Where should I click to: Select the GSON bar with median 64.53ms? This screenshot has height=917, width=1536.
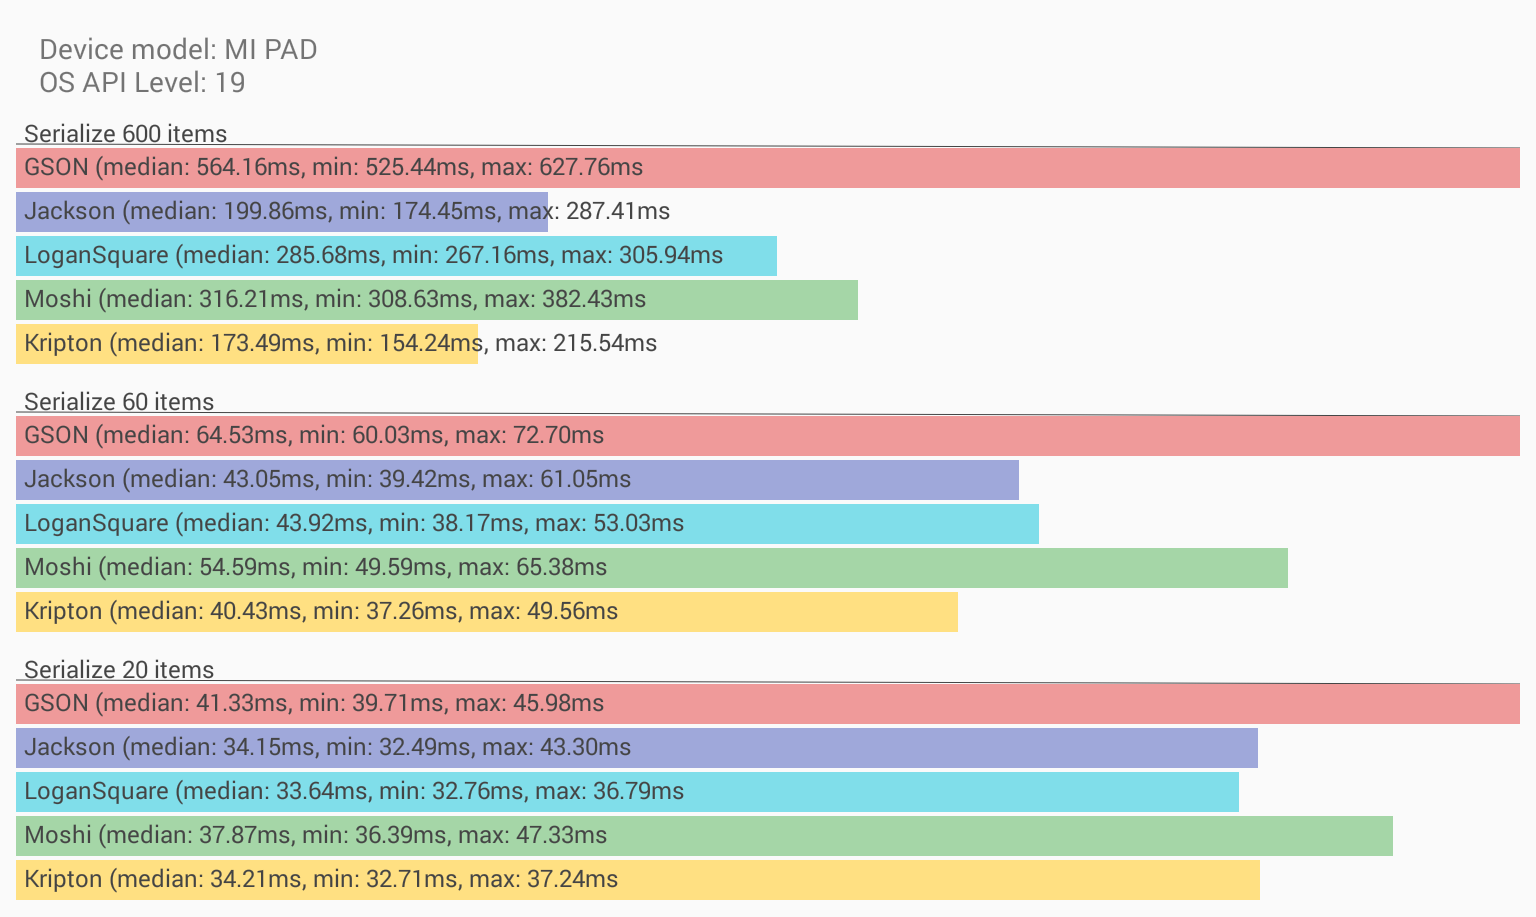click(x=768, y=435)
